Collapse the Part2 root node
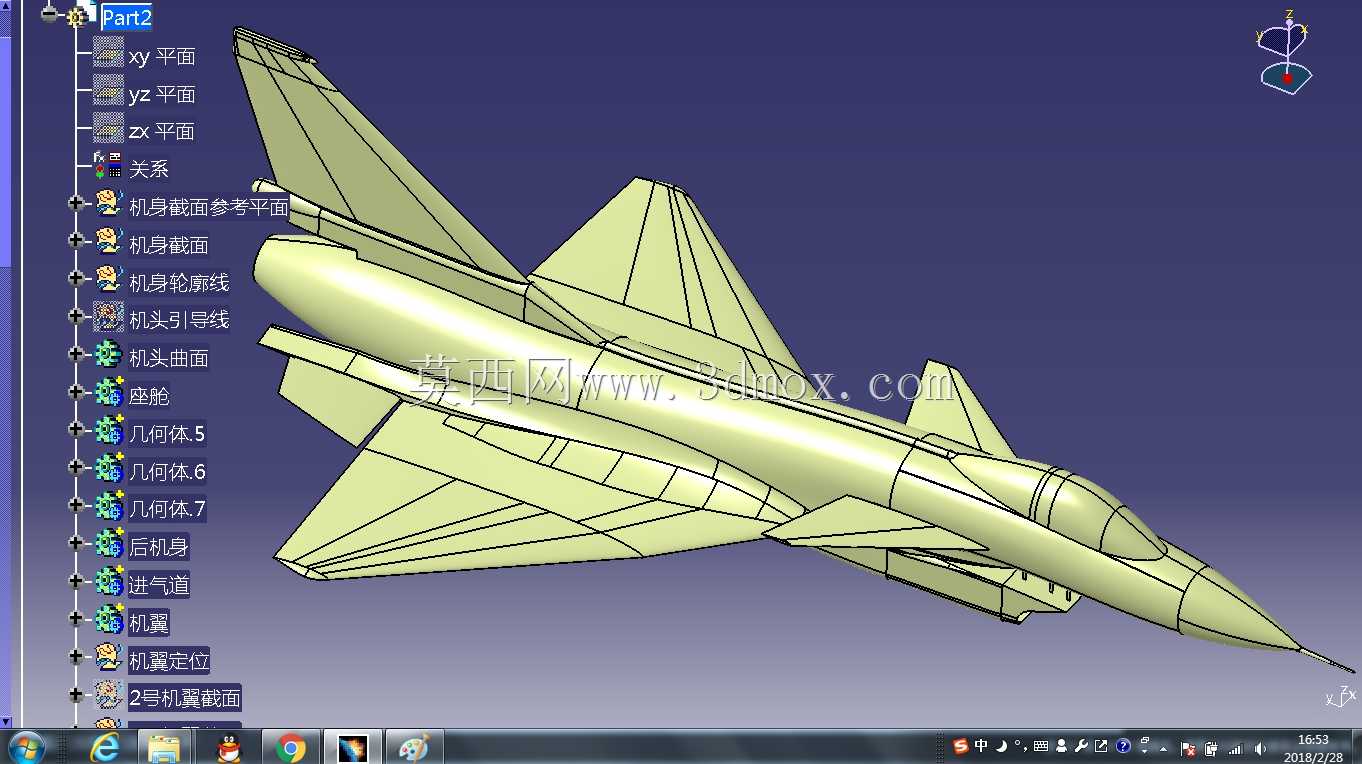 49,14
